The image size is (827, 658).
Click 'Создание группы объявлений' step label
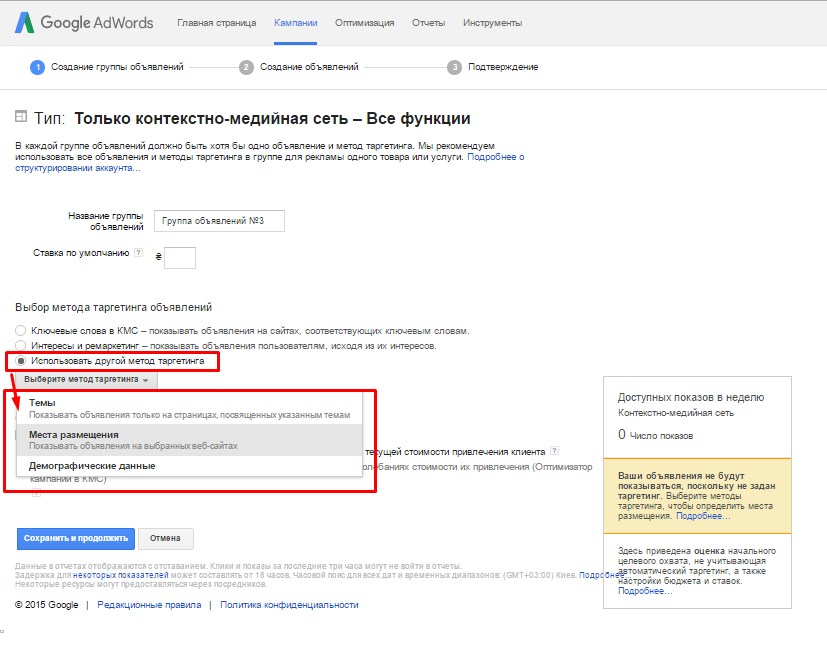tap(117, 67)
